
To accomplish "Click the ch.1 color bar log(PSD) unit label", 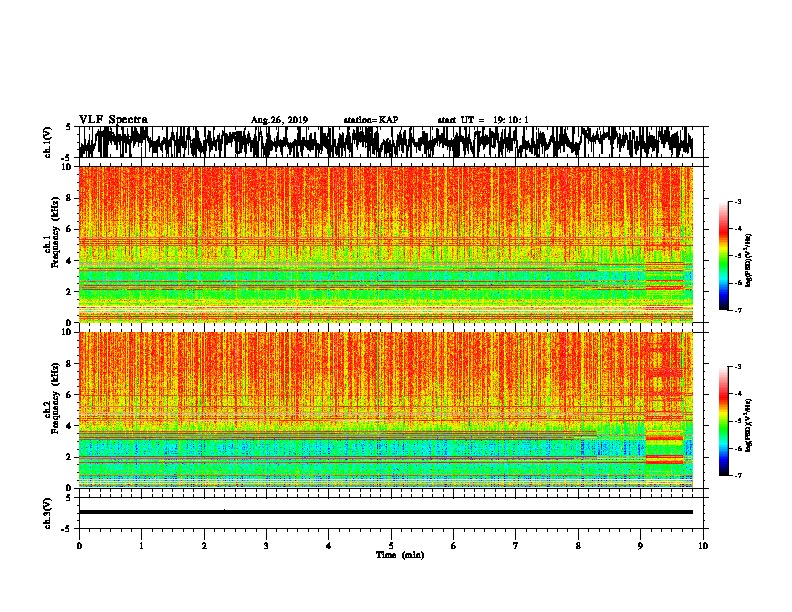I will point(749,261).
